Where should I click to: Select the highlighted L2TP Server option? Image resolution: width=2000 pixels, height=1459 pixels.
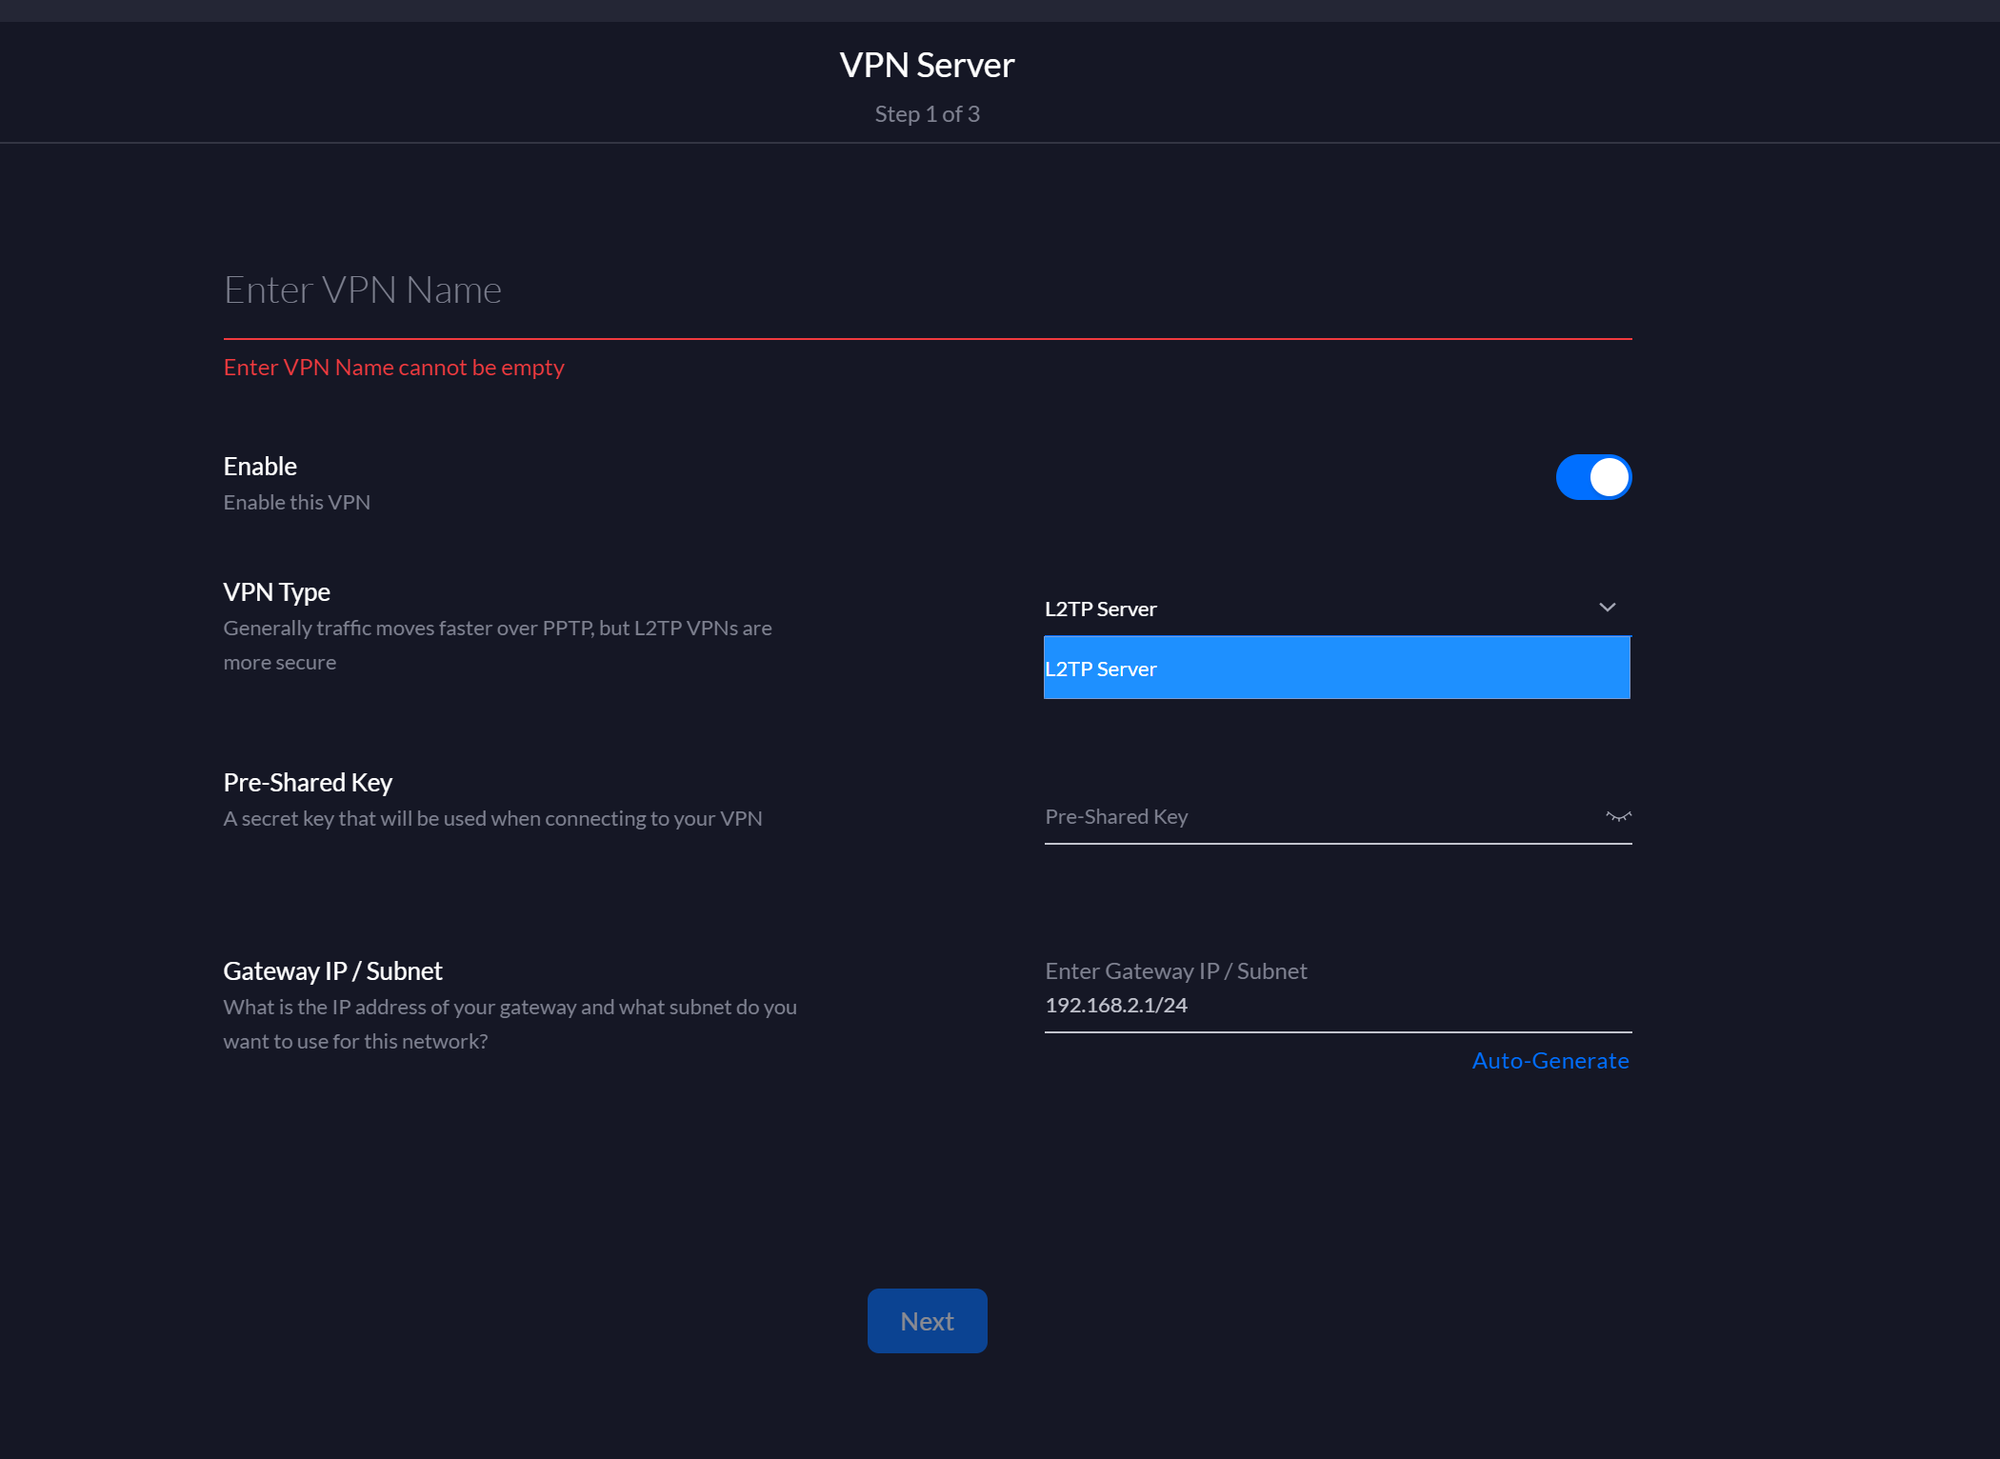click(1336, 668)
